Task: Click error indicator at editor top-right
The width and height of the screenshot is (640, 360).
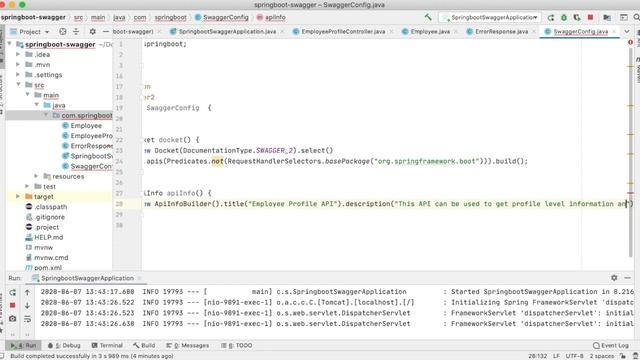Action: (x=630, y=42)
